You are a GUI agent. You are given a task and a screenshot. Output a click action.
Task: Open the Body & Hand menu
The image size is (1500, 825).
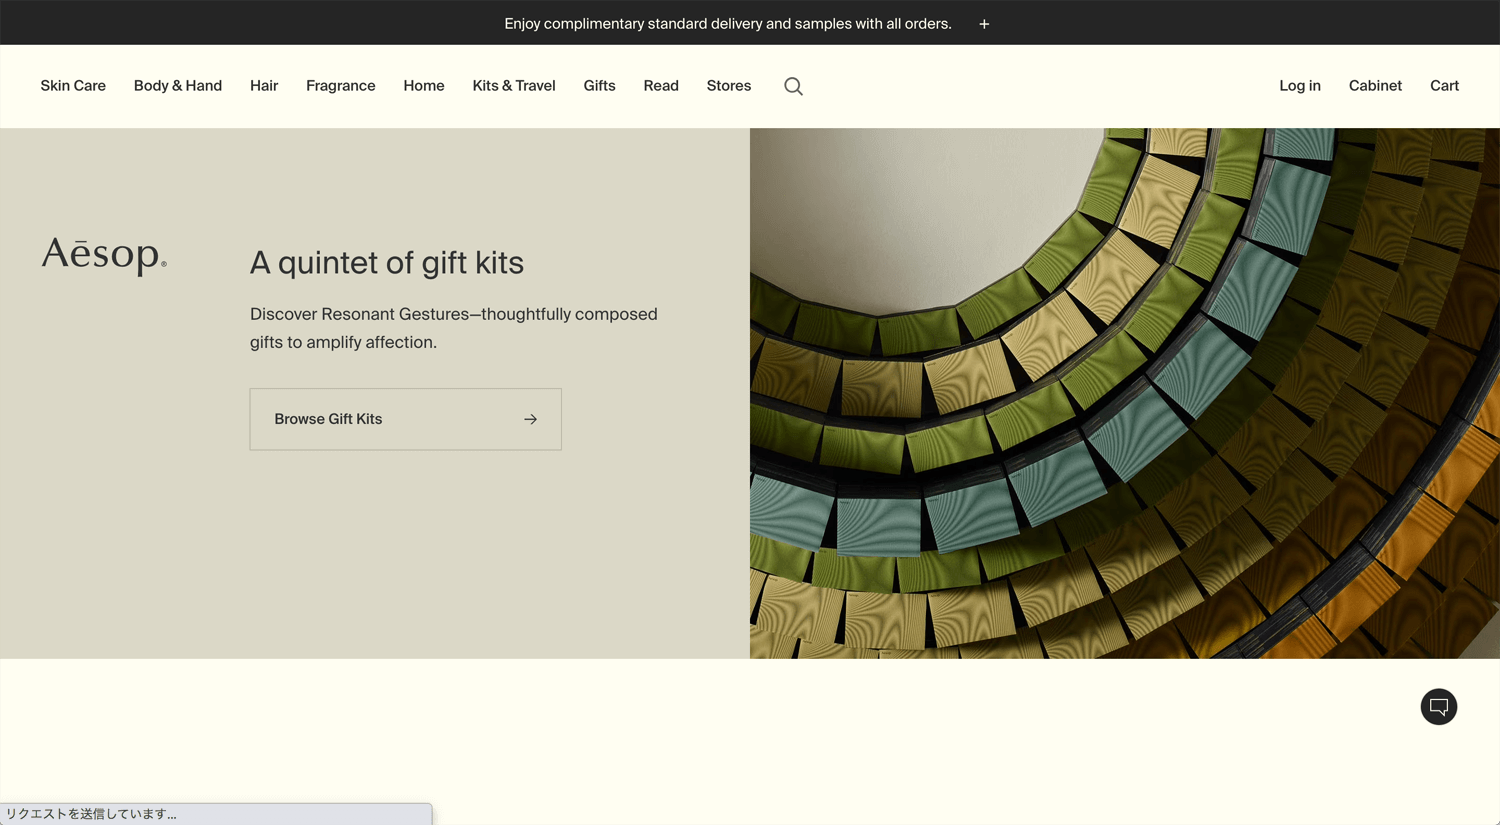pos(178,86)
